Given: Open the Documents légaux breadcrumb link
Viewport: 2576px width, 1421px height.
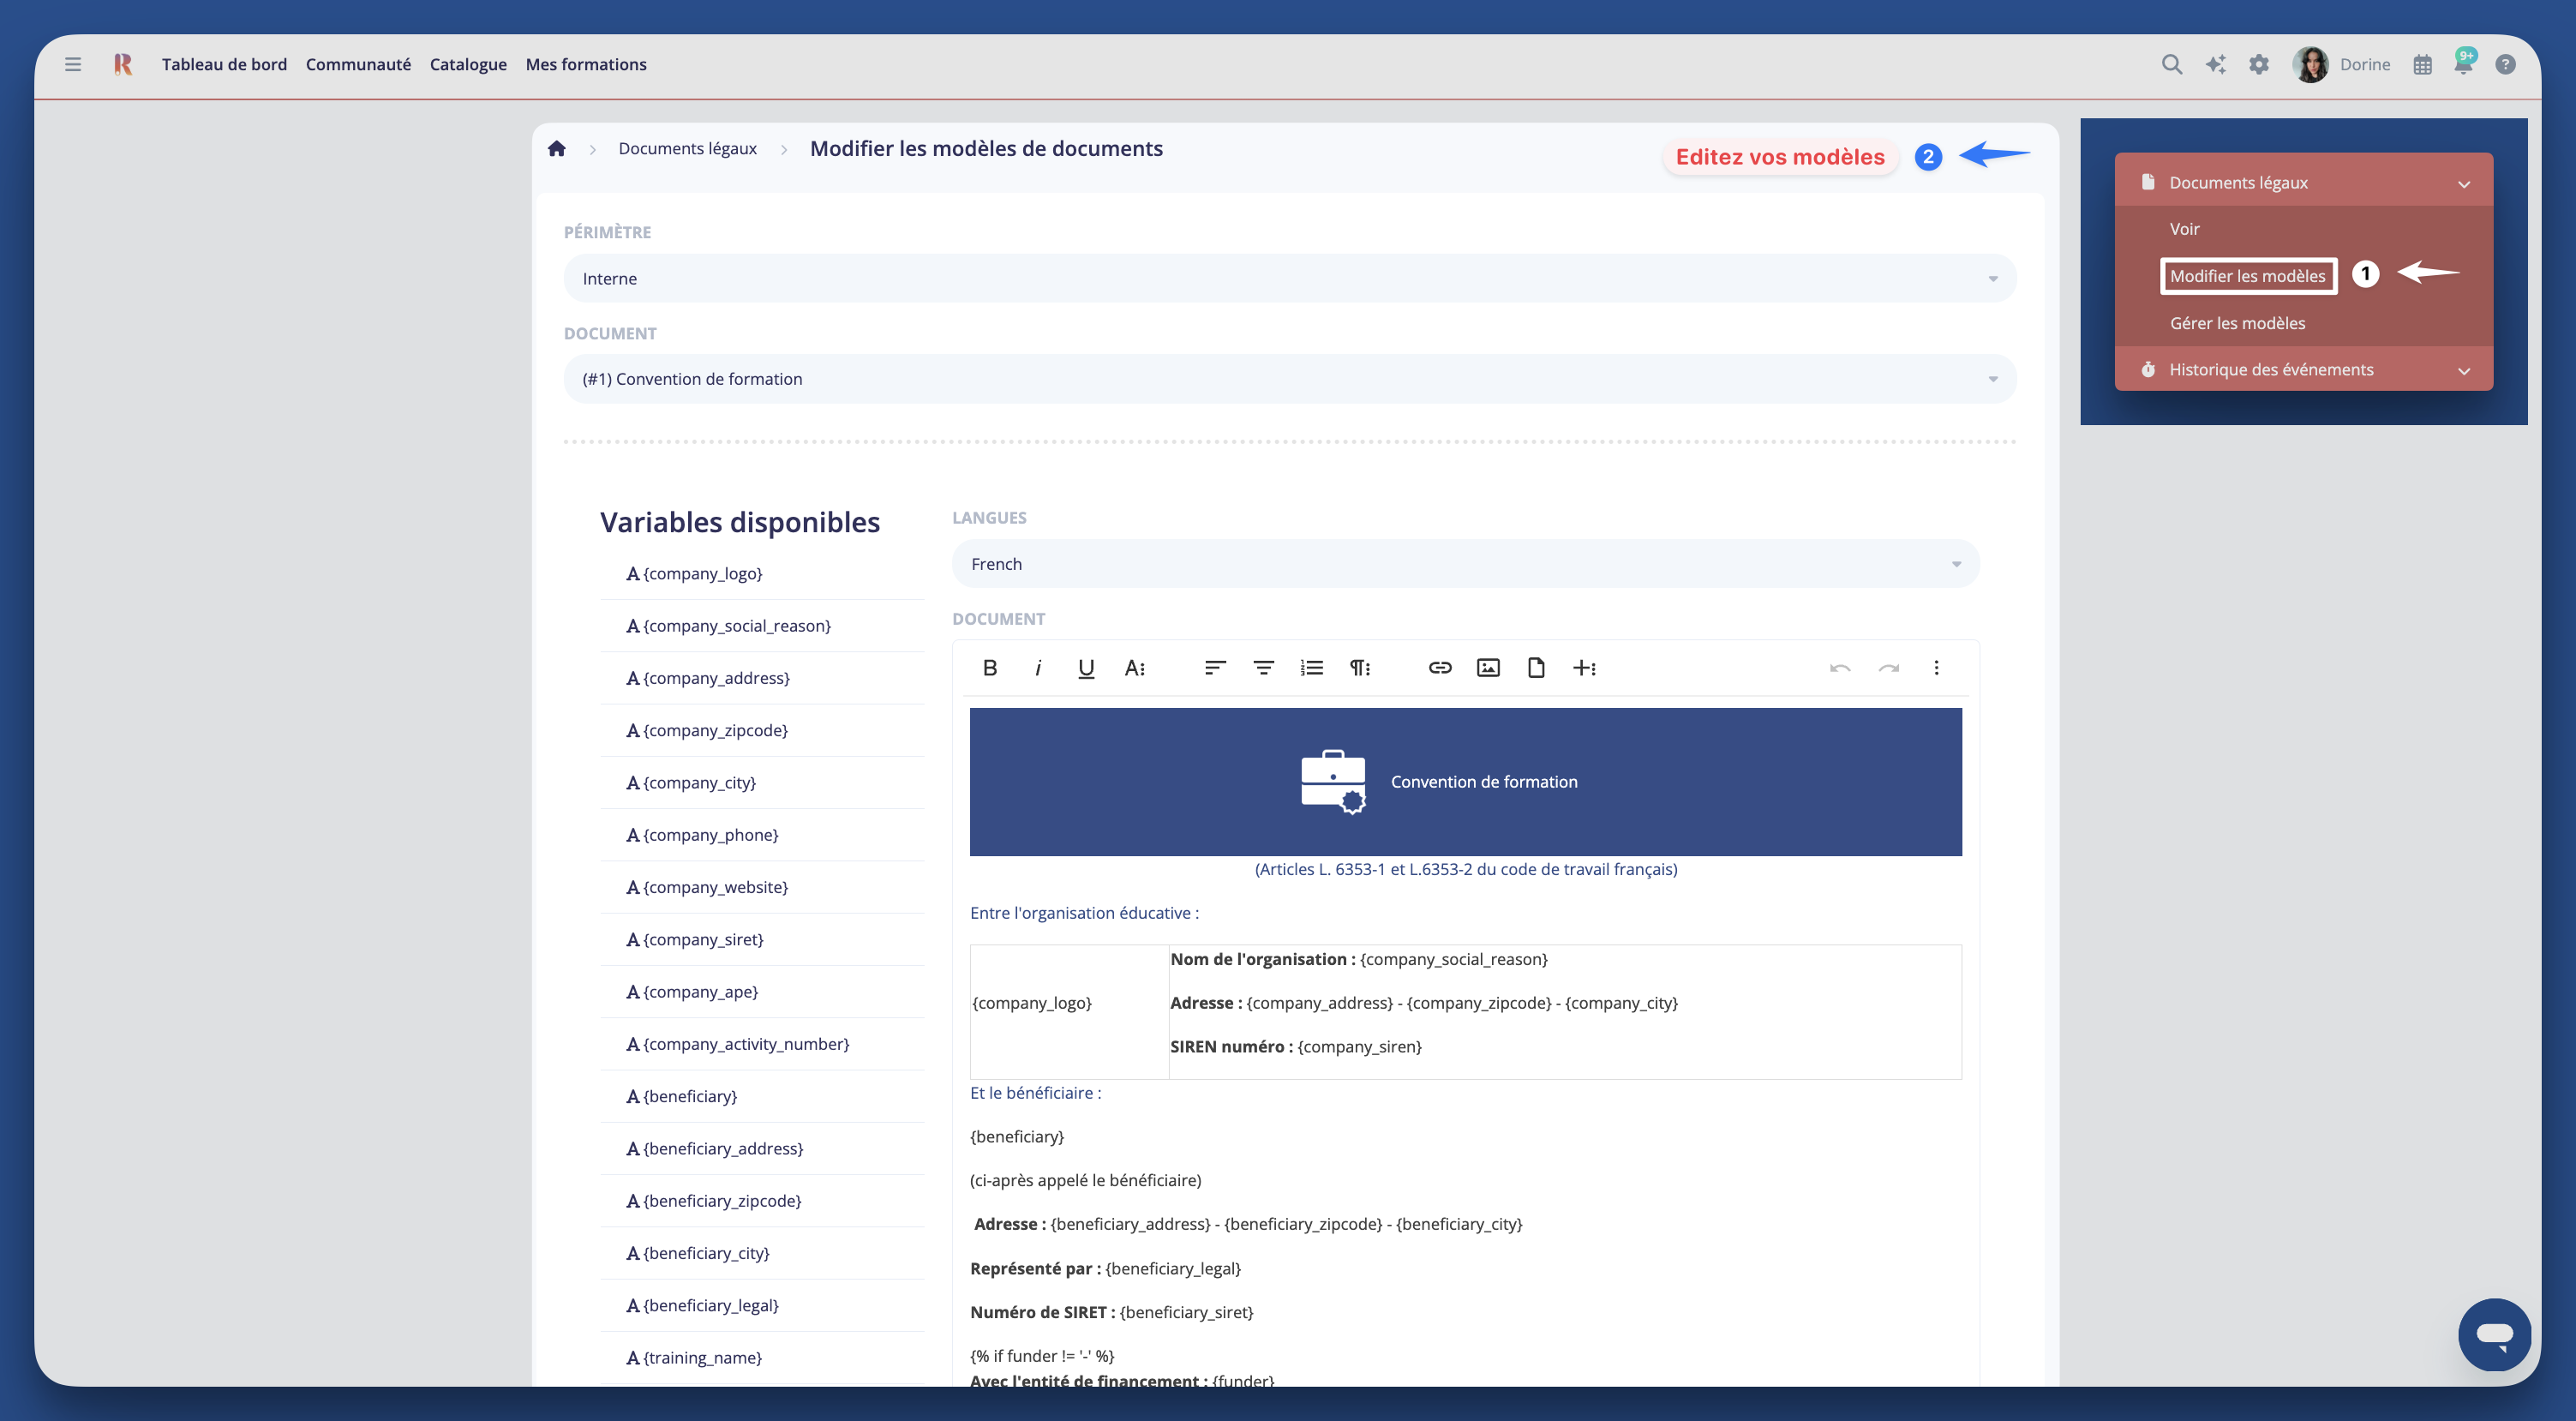Looking at the screenshot, I should 687,148.
